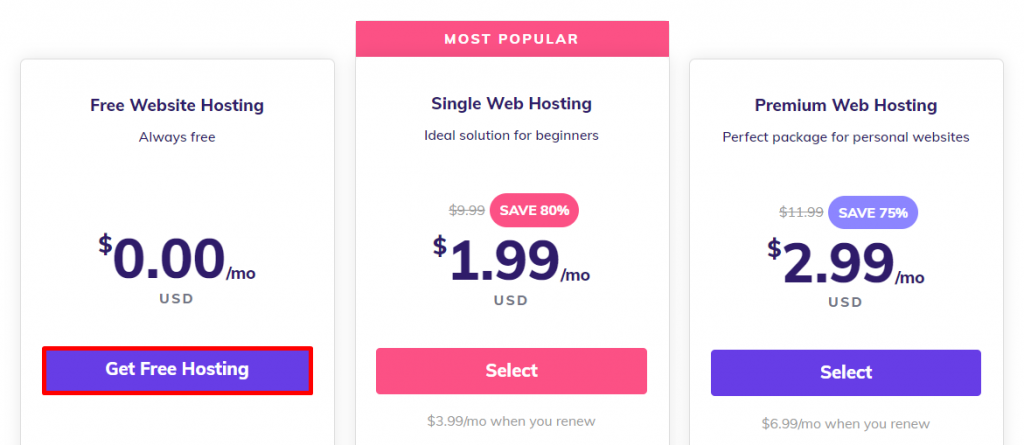This screenshot has height=445, width=1024.
Task: Click the $6.99/mo renewal note
Action: coord(846,424)
